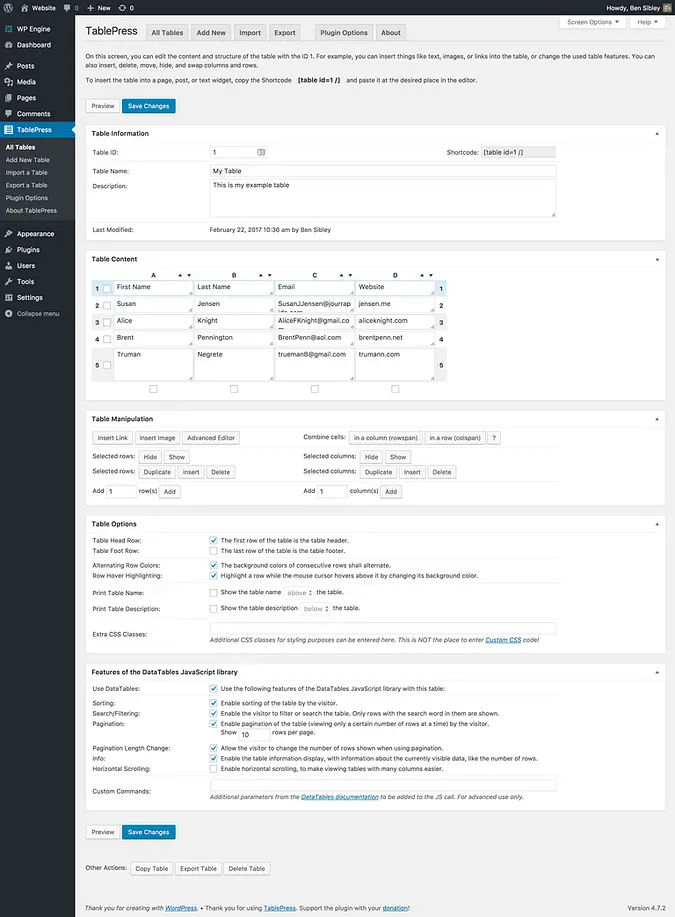Viewport: 675px width, 917px height.
Task: Enable Print Table Name checkbox
Action: pyautogui.click(x=213, y=593)
